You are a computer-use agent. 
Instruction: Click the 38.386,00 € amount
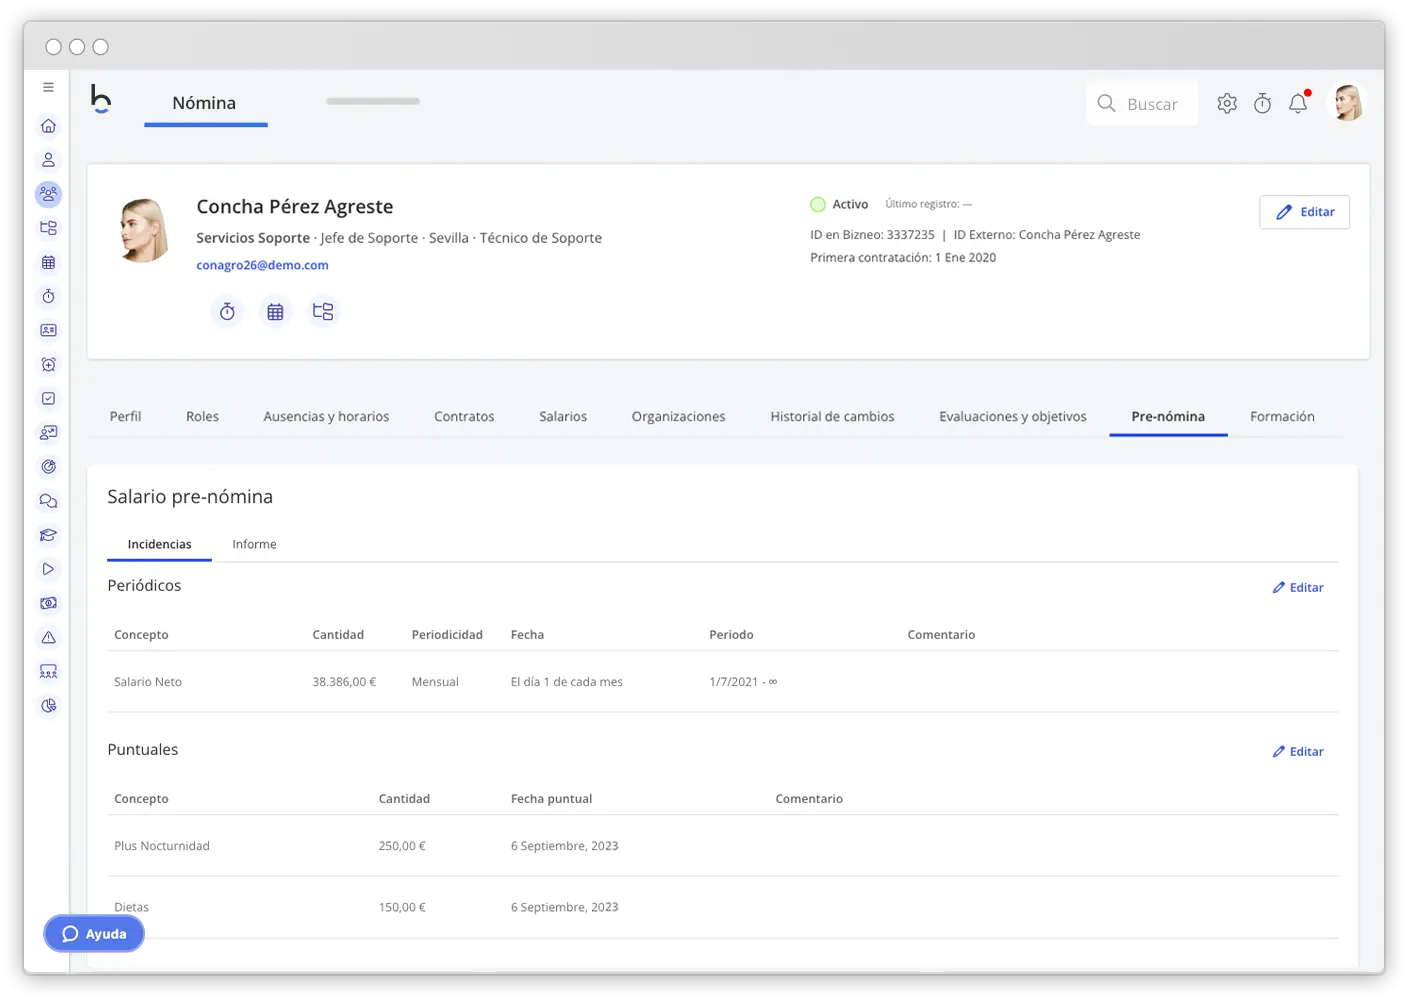(344, 682)
